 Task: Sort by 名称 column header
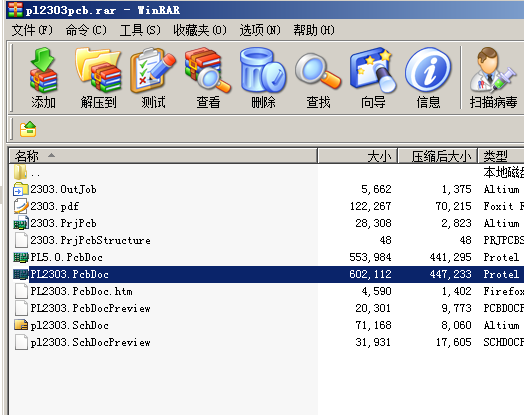pyautogui.click(x=163, y=156)
